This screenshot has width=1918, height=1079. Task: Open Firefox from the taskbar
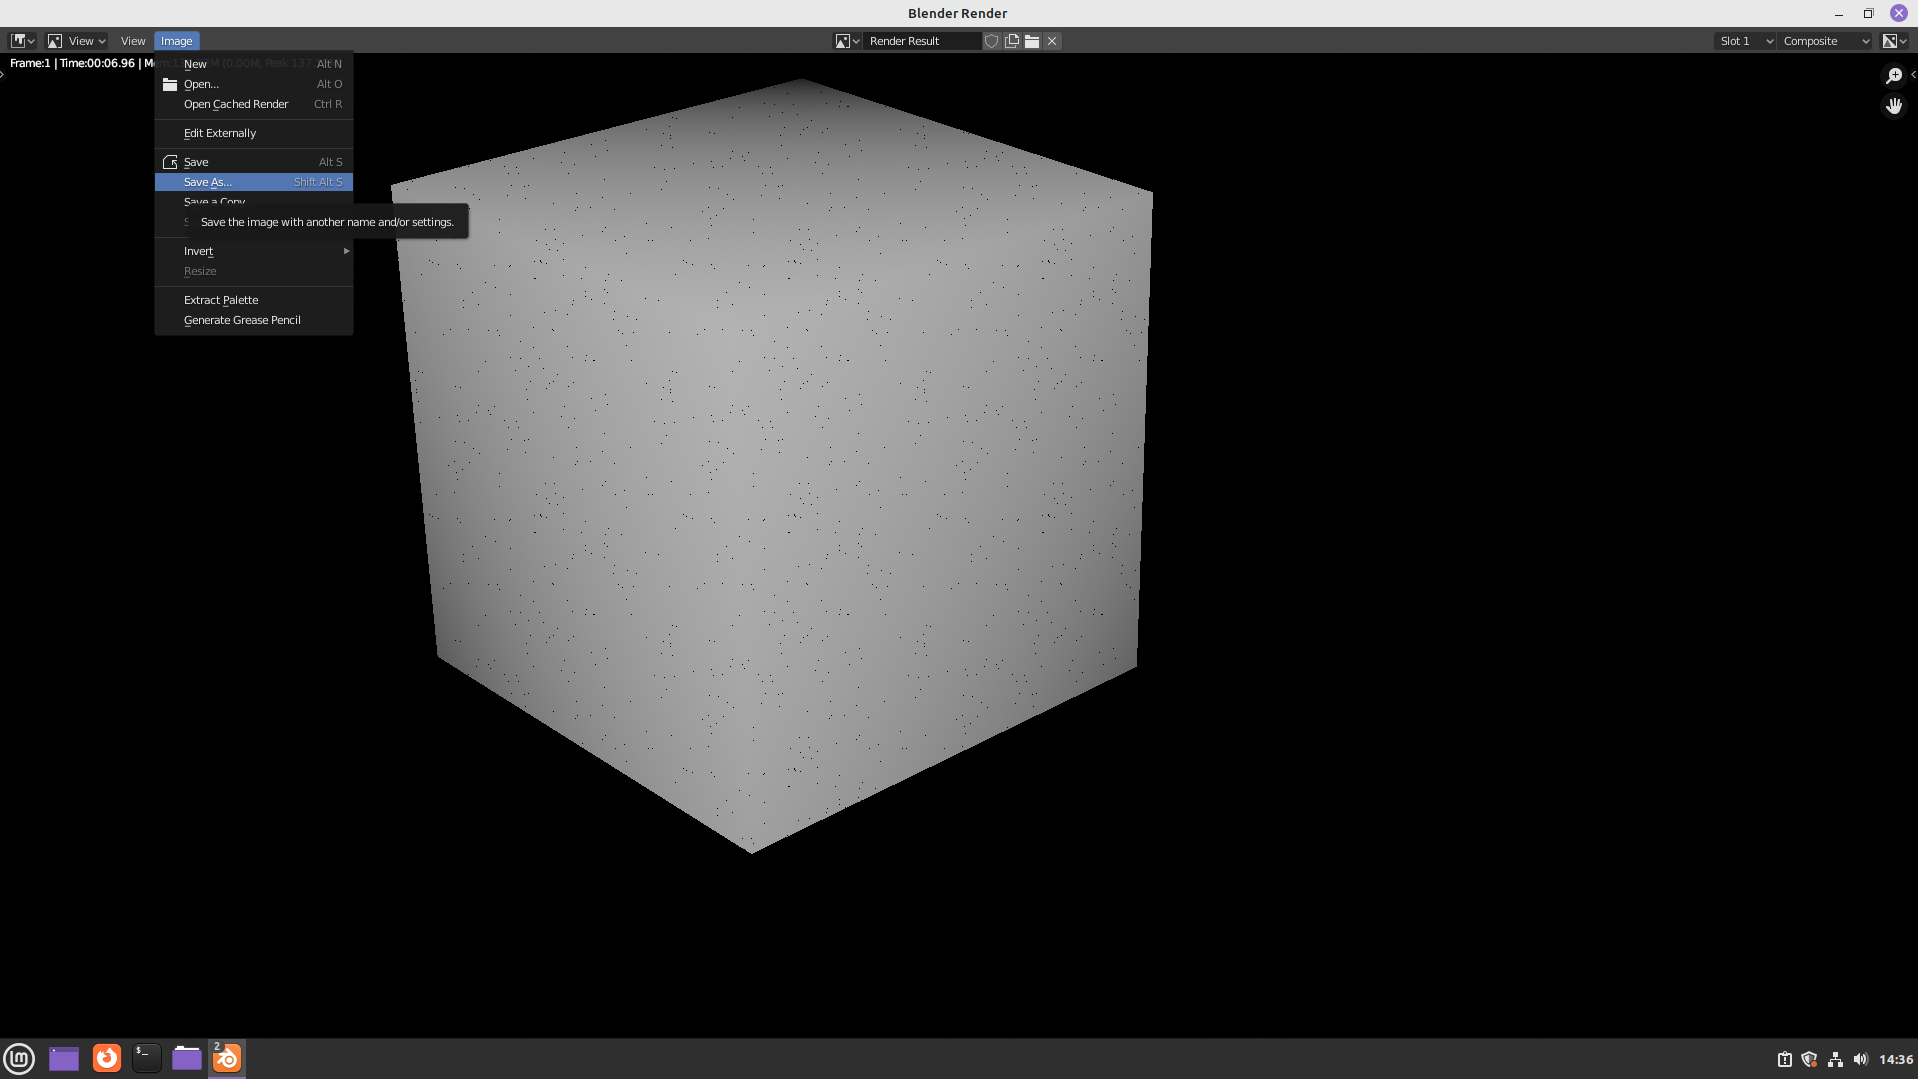pyautogui.click(x=107, y=1058)
